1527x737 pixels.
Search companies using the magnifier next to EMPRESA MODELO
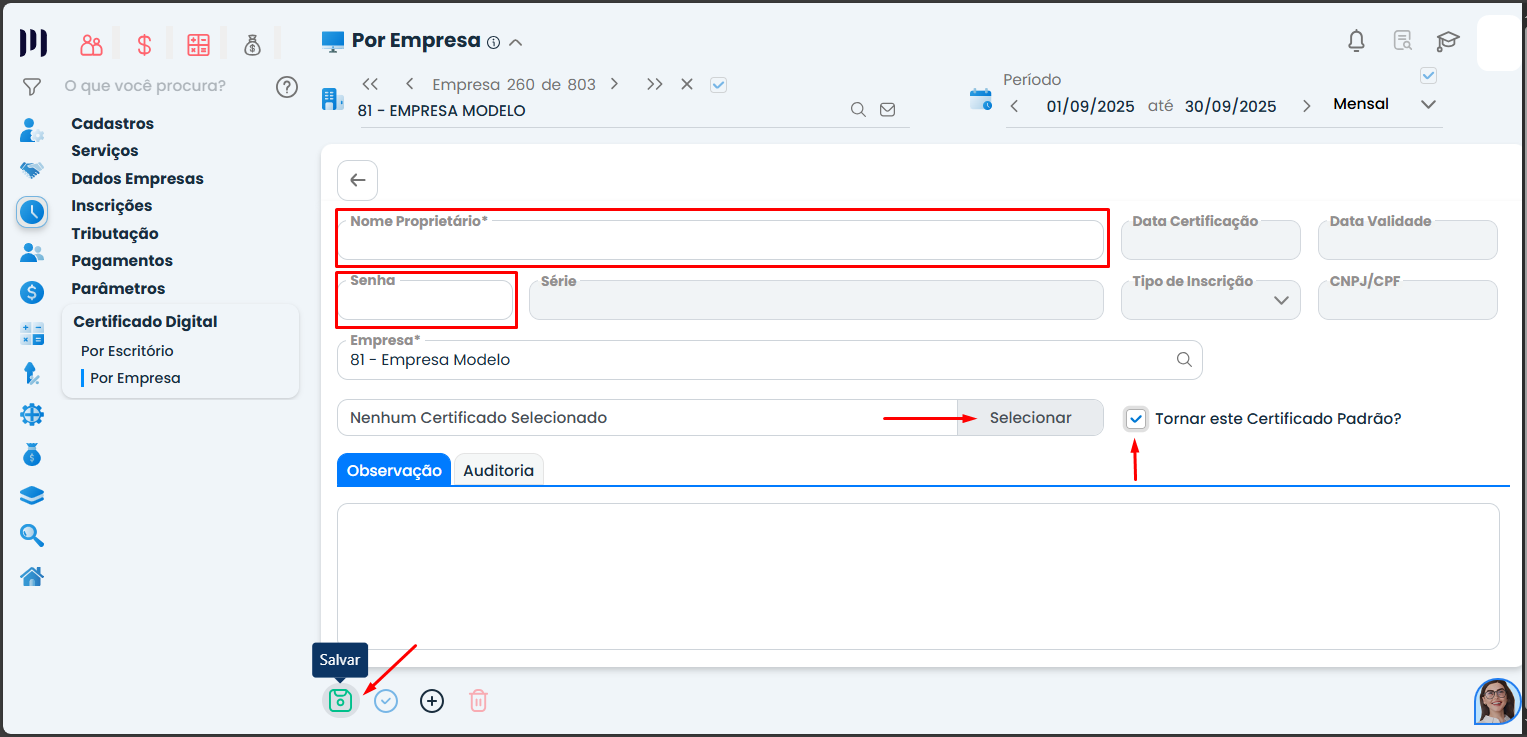tap(858, 110)
